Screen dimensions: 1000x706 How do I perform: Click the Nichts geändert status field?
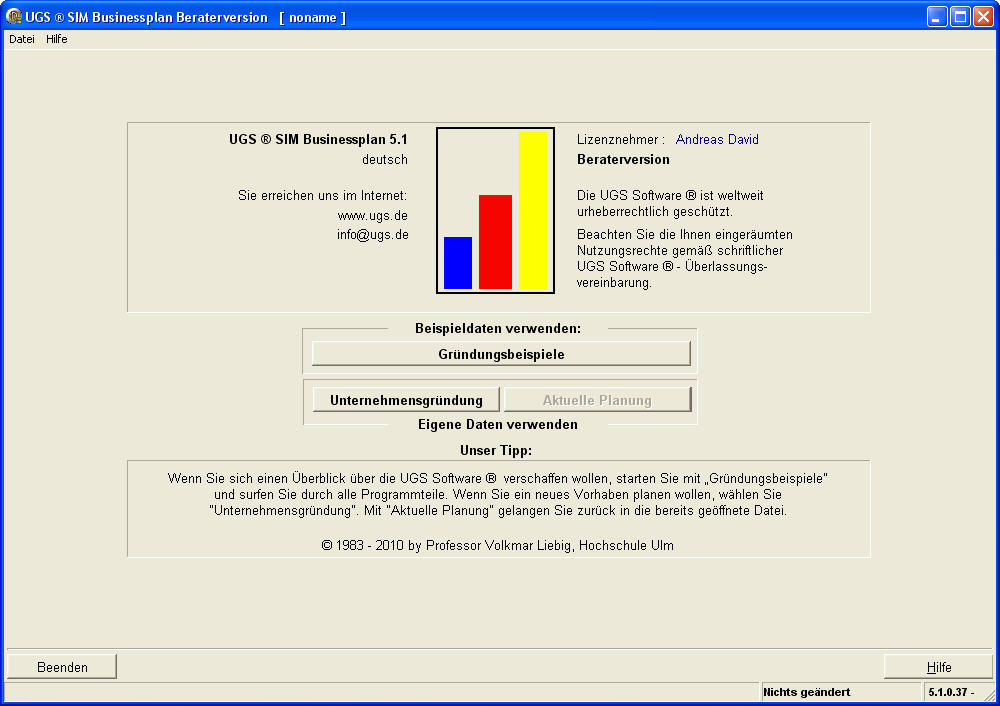841,692
